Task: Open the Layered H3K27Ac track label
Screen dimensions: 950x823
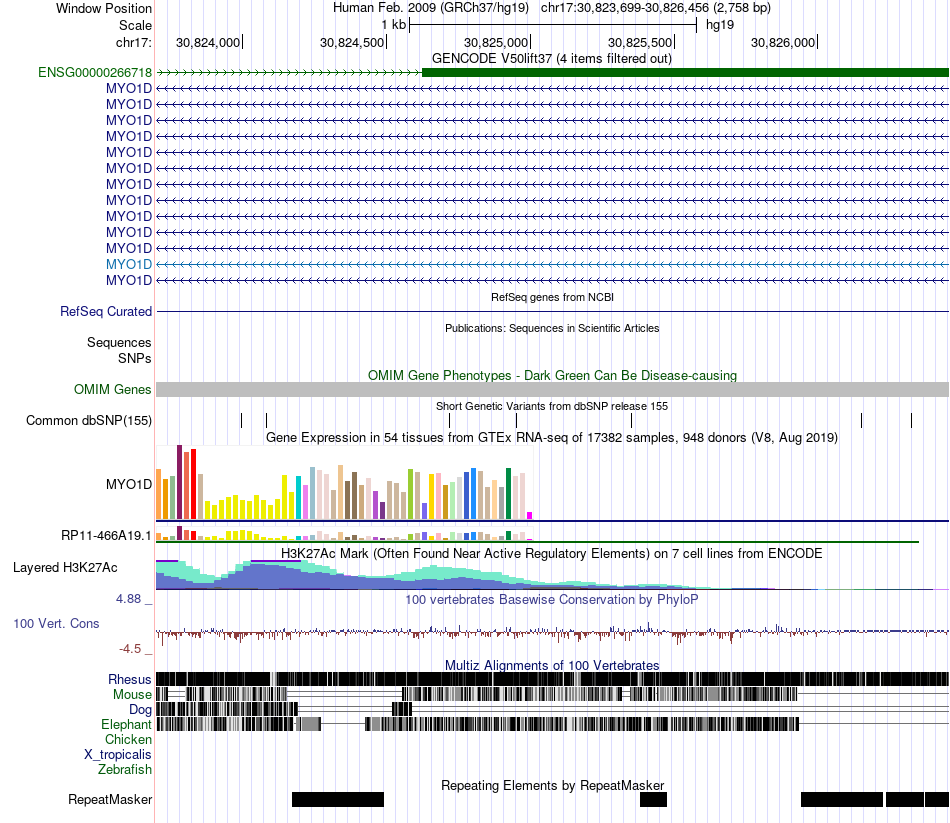Action: point(65,568)
